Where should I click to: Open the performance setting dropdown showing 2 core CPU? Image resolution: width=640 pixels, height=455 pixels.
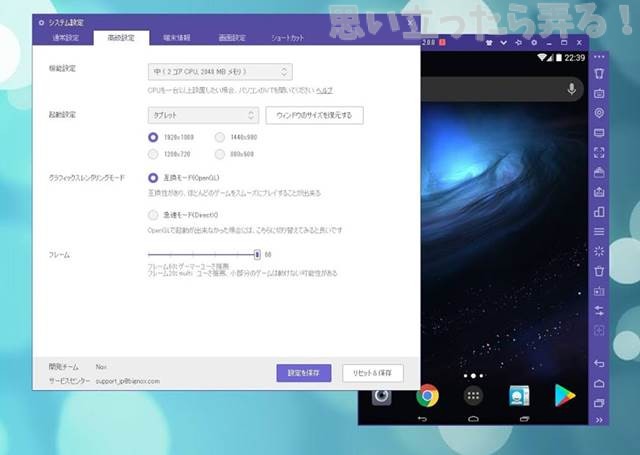pyautogui.click(x=220, y=72)
